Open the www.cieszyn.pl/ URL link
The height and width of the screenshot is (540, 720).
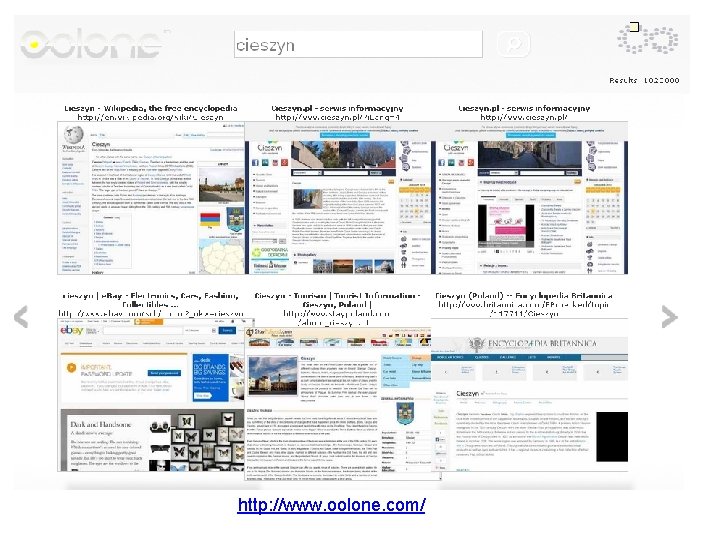pyautogui.click(x=524, y=117)
